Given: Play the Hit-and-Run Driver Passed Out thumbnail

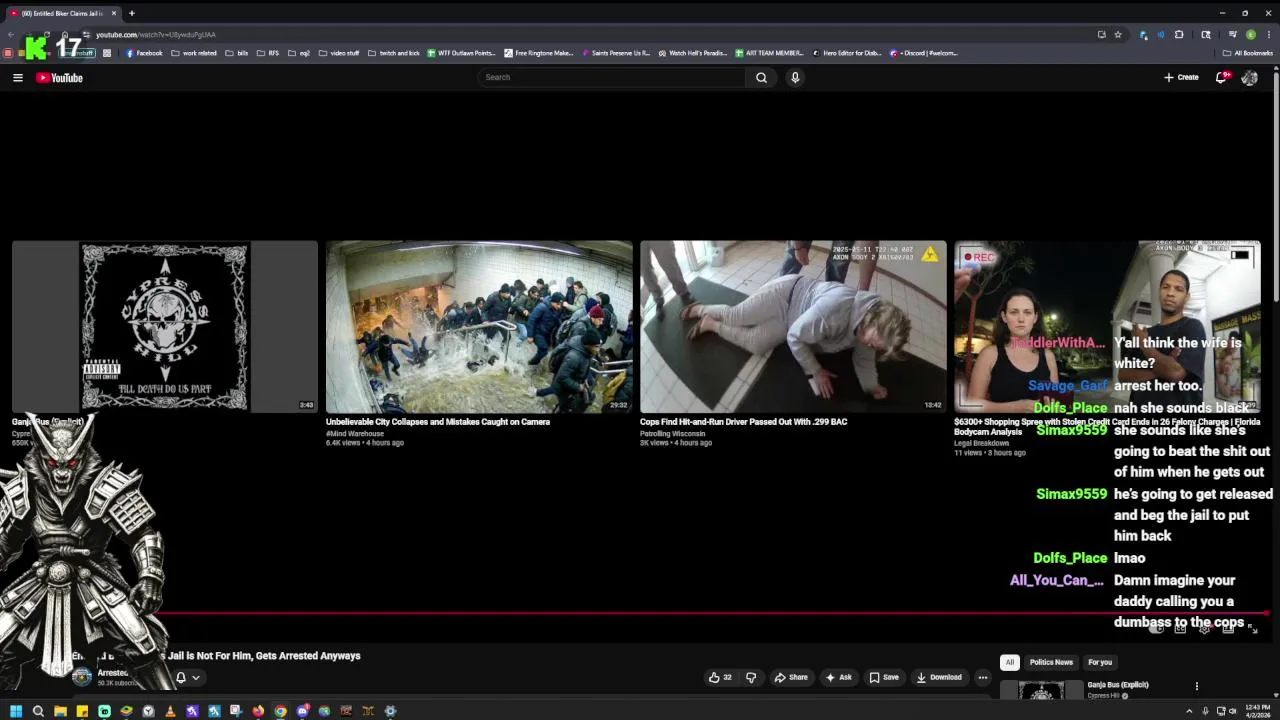Looking at the screenshot, I should 793,326.
